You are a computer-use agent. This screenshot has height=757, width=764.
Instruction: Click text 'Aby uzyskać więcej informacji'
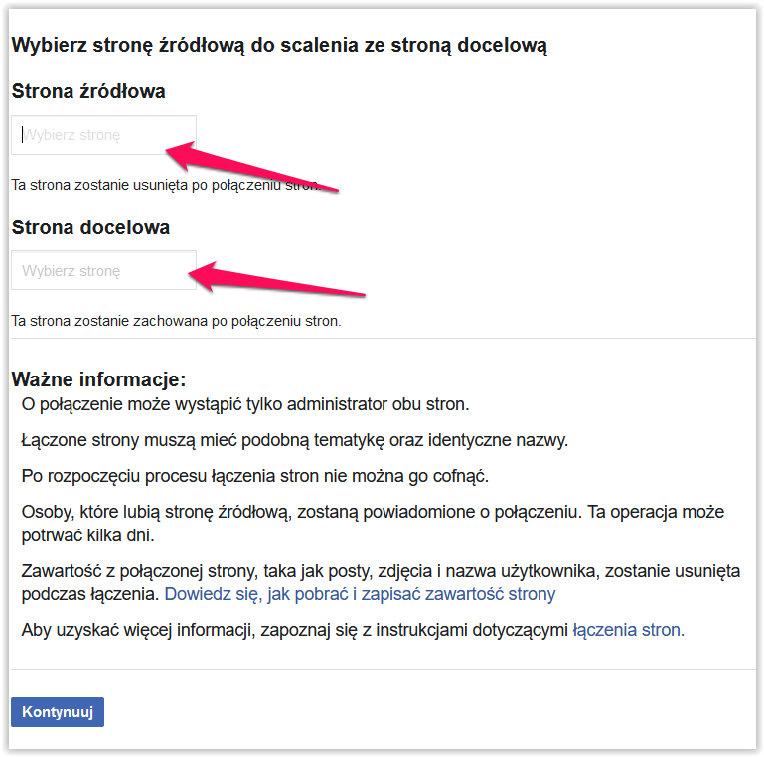(138, 630)
